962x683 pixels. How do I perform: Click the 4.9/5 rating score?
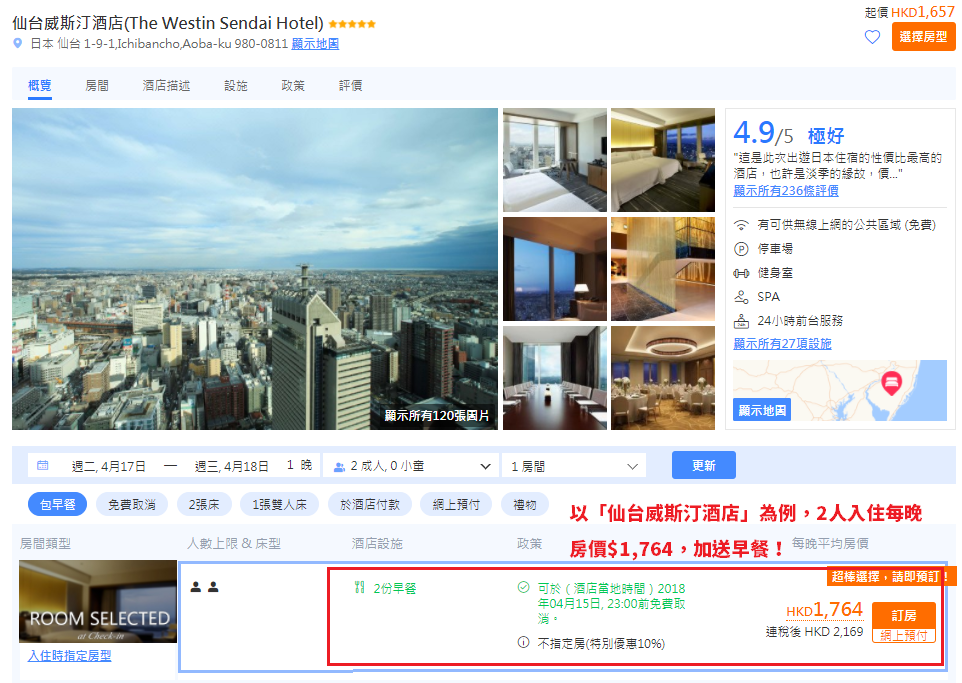[763, 133]
